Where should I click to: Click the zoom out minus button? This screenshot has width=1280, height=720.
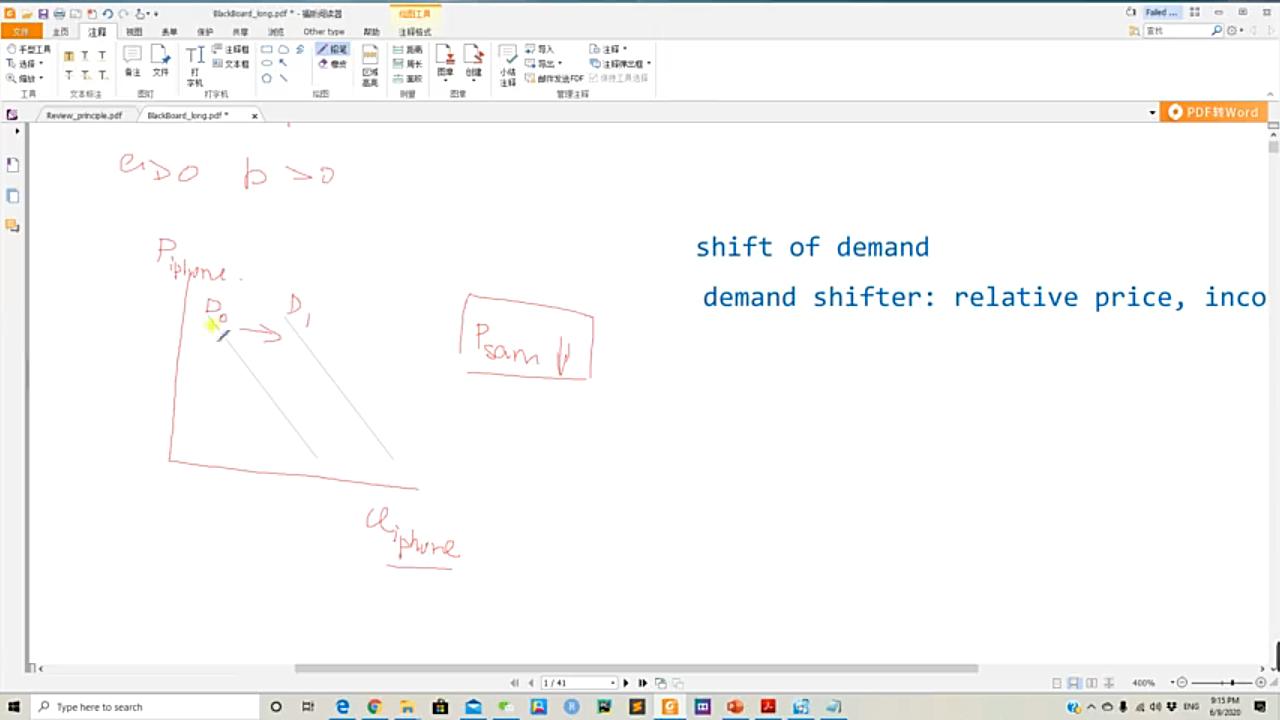click(1182, 683)
